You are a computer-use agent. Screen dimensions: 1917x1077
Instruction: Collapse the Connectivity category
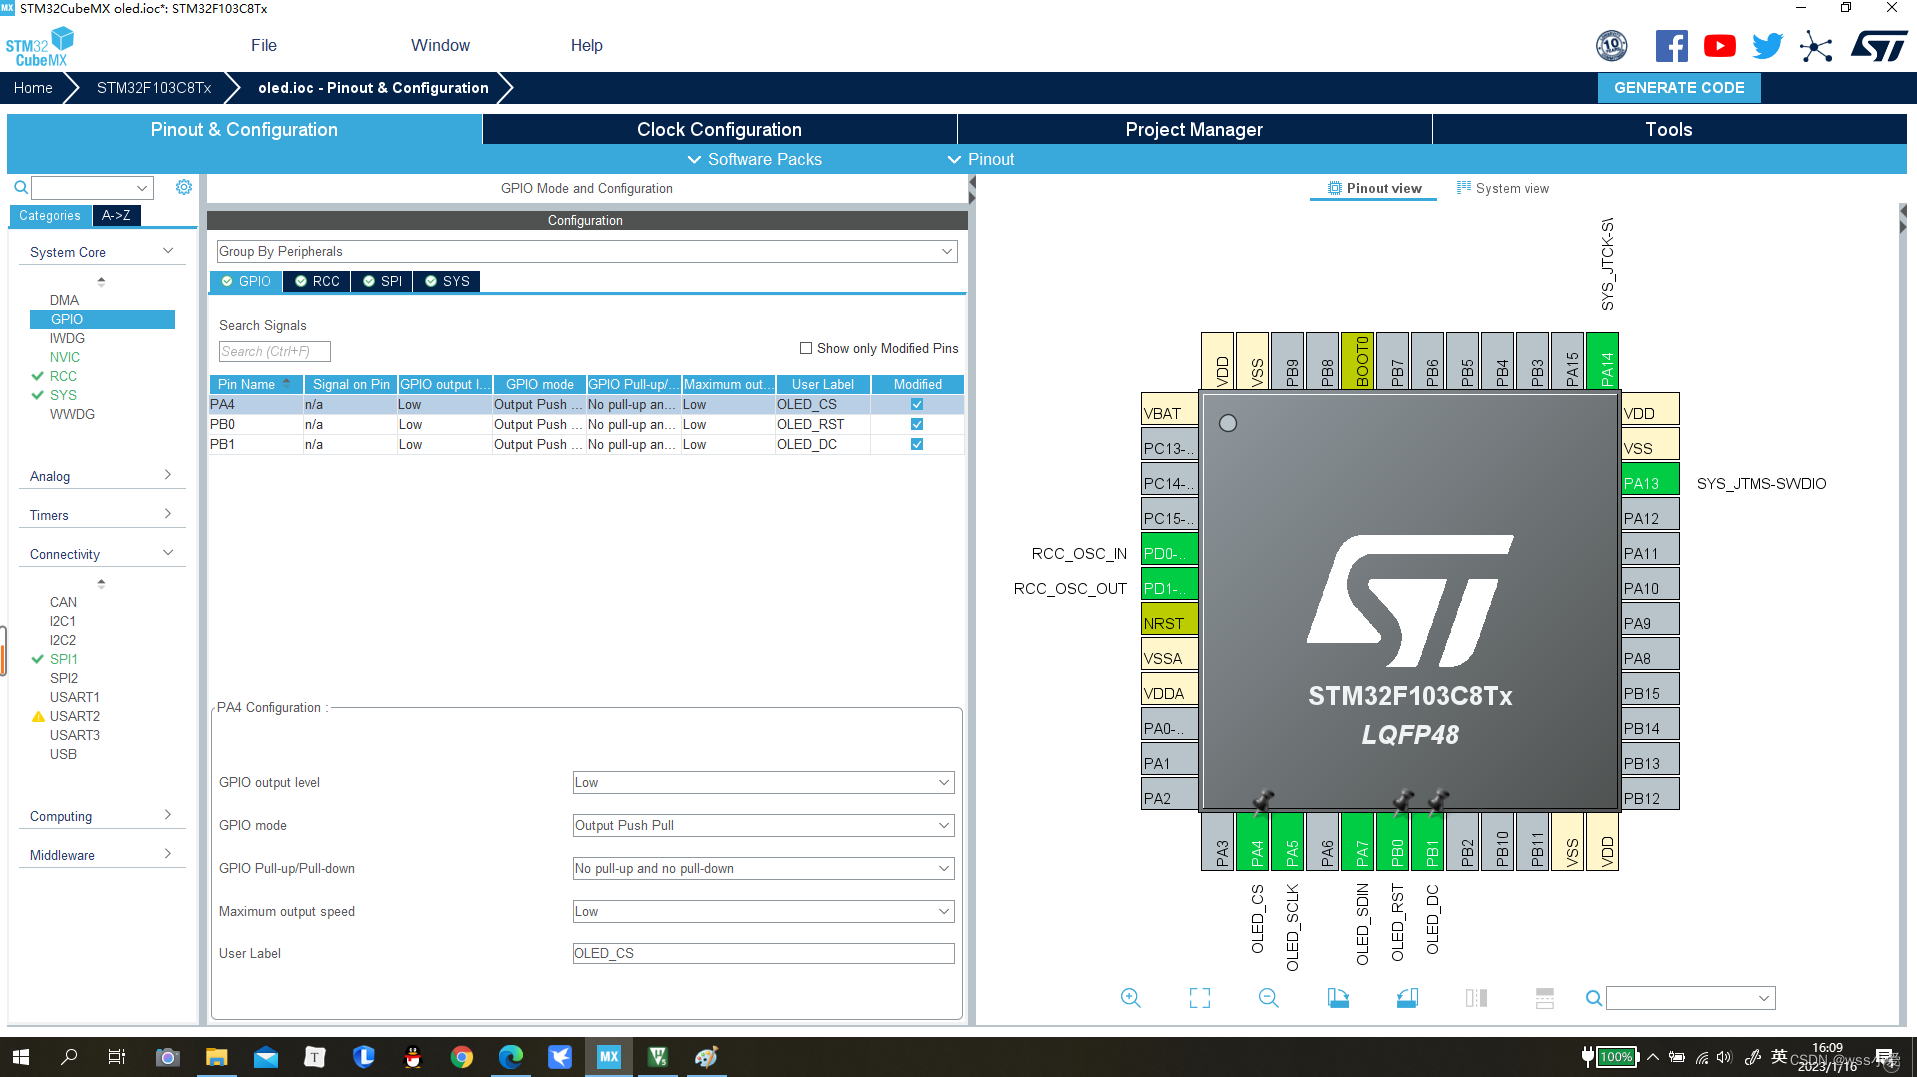click(x=167, y=552)
